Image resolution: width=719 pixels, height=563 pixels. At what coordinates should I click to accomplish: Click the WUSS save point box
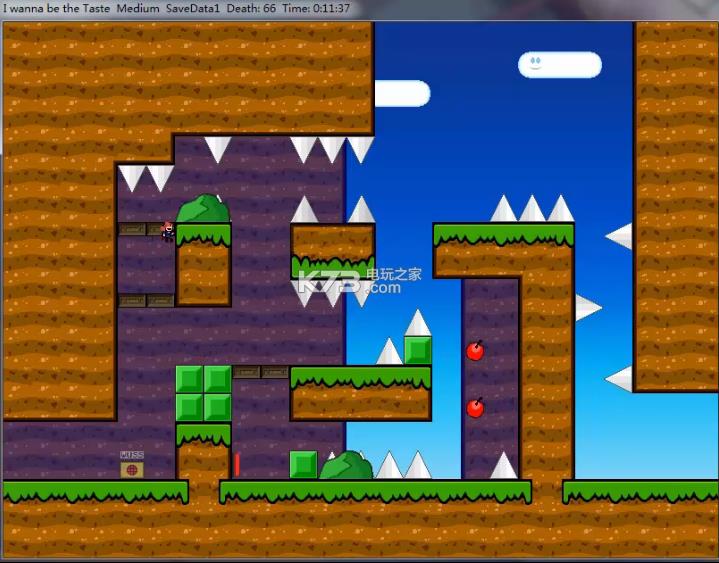click(132, 467)
